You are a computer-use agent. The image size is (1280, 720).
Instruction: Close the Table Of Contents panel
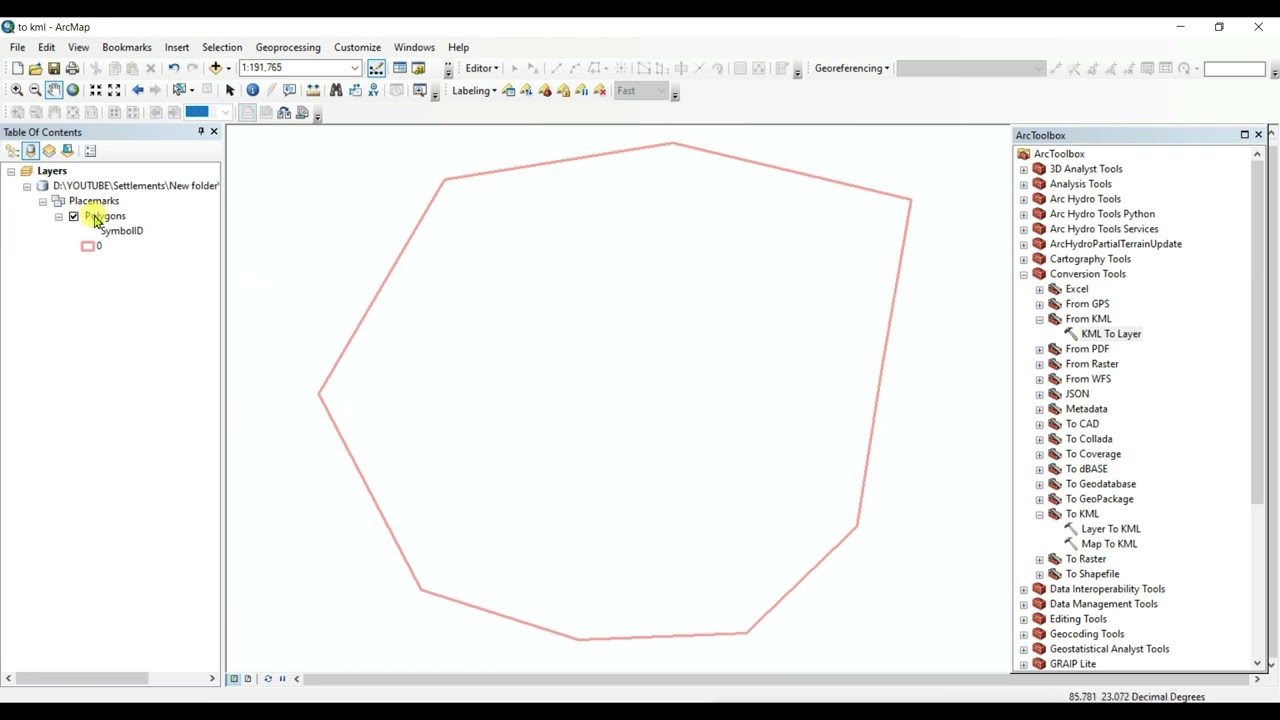coord(213,132)
